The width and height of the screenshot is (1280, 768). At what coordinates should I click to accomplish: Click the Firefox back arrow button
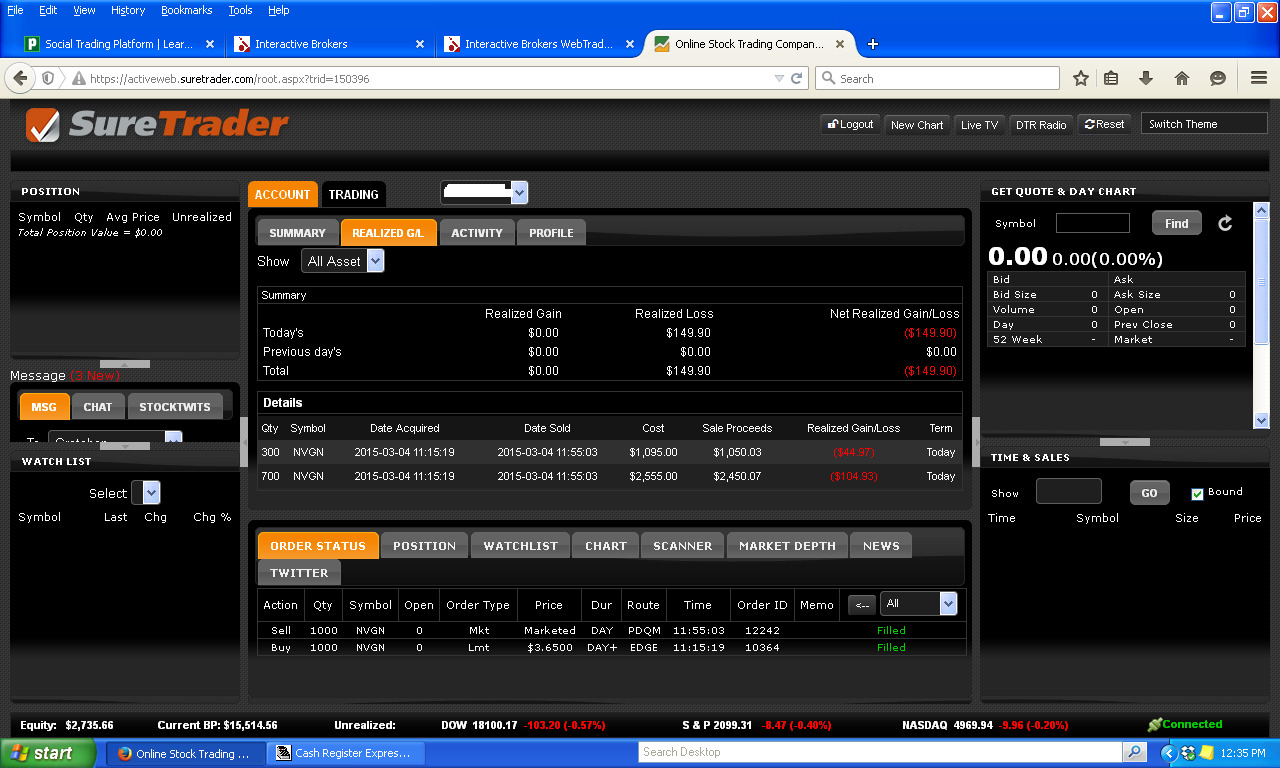(x=20, y=78)
